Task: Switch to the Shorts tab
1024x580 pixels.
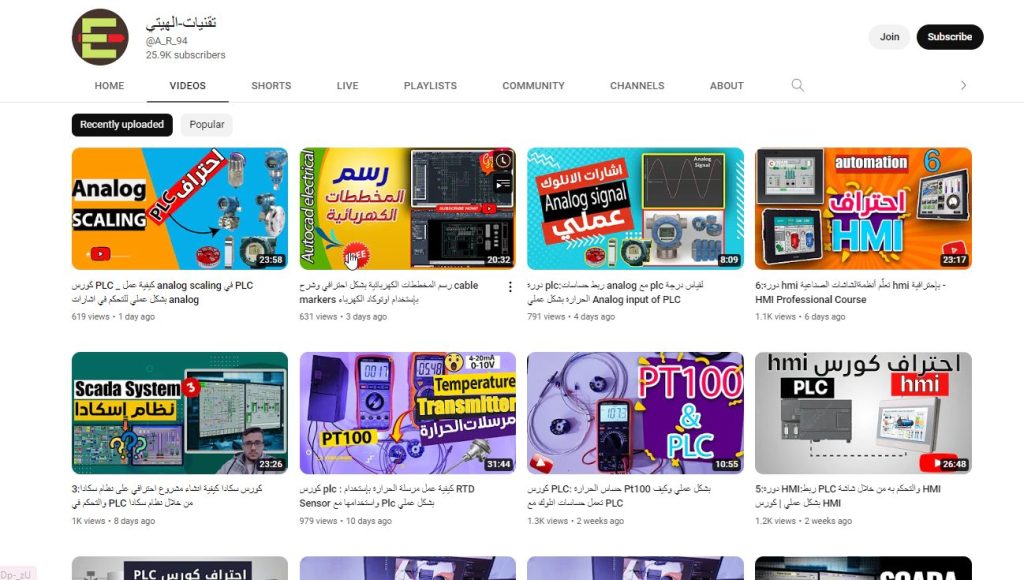Action: (x=271, y=86)
